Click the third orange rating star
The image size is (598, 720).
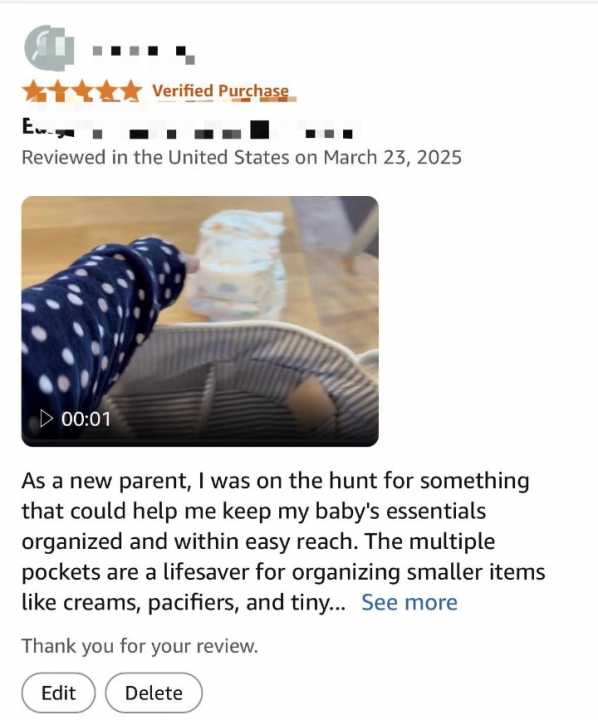pos(82,91)
